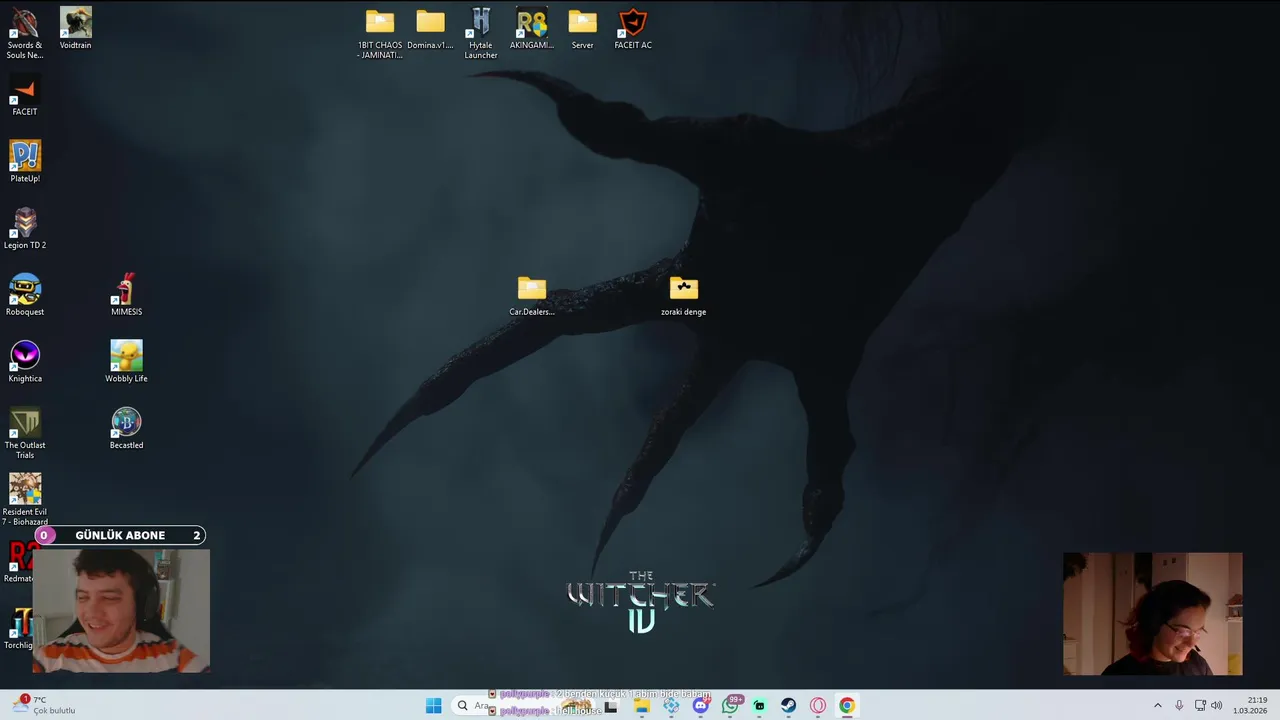The image size is (1280, 720).
Task: Open the volume tray control
Action: 1217,706
